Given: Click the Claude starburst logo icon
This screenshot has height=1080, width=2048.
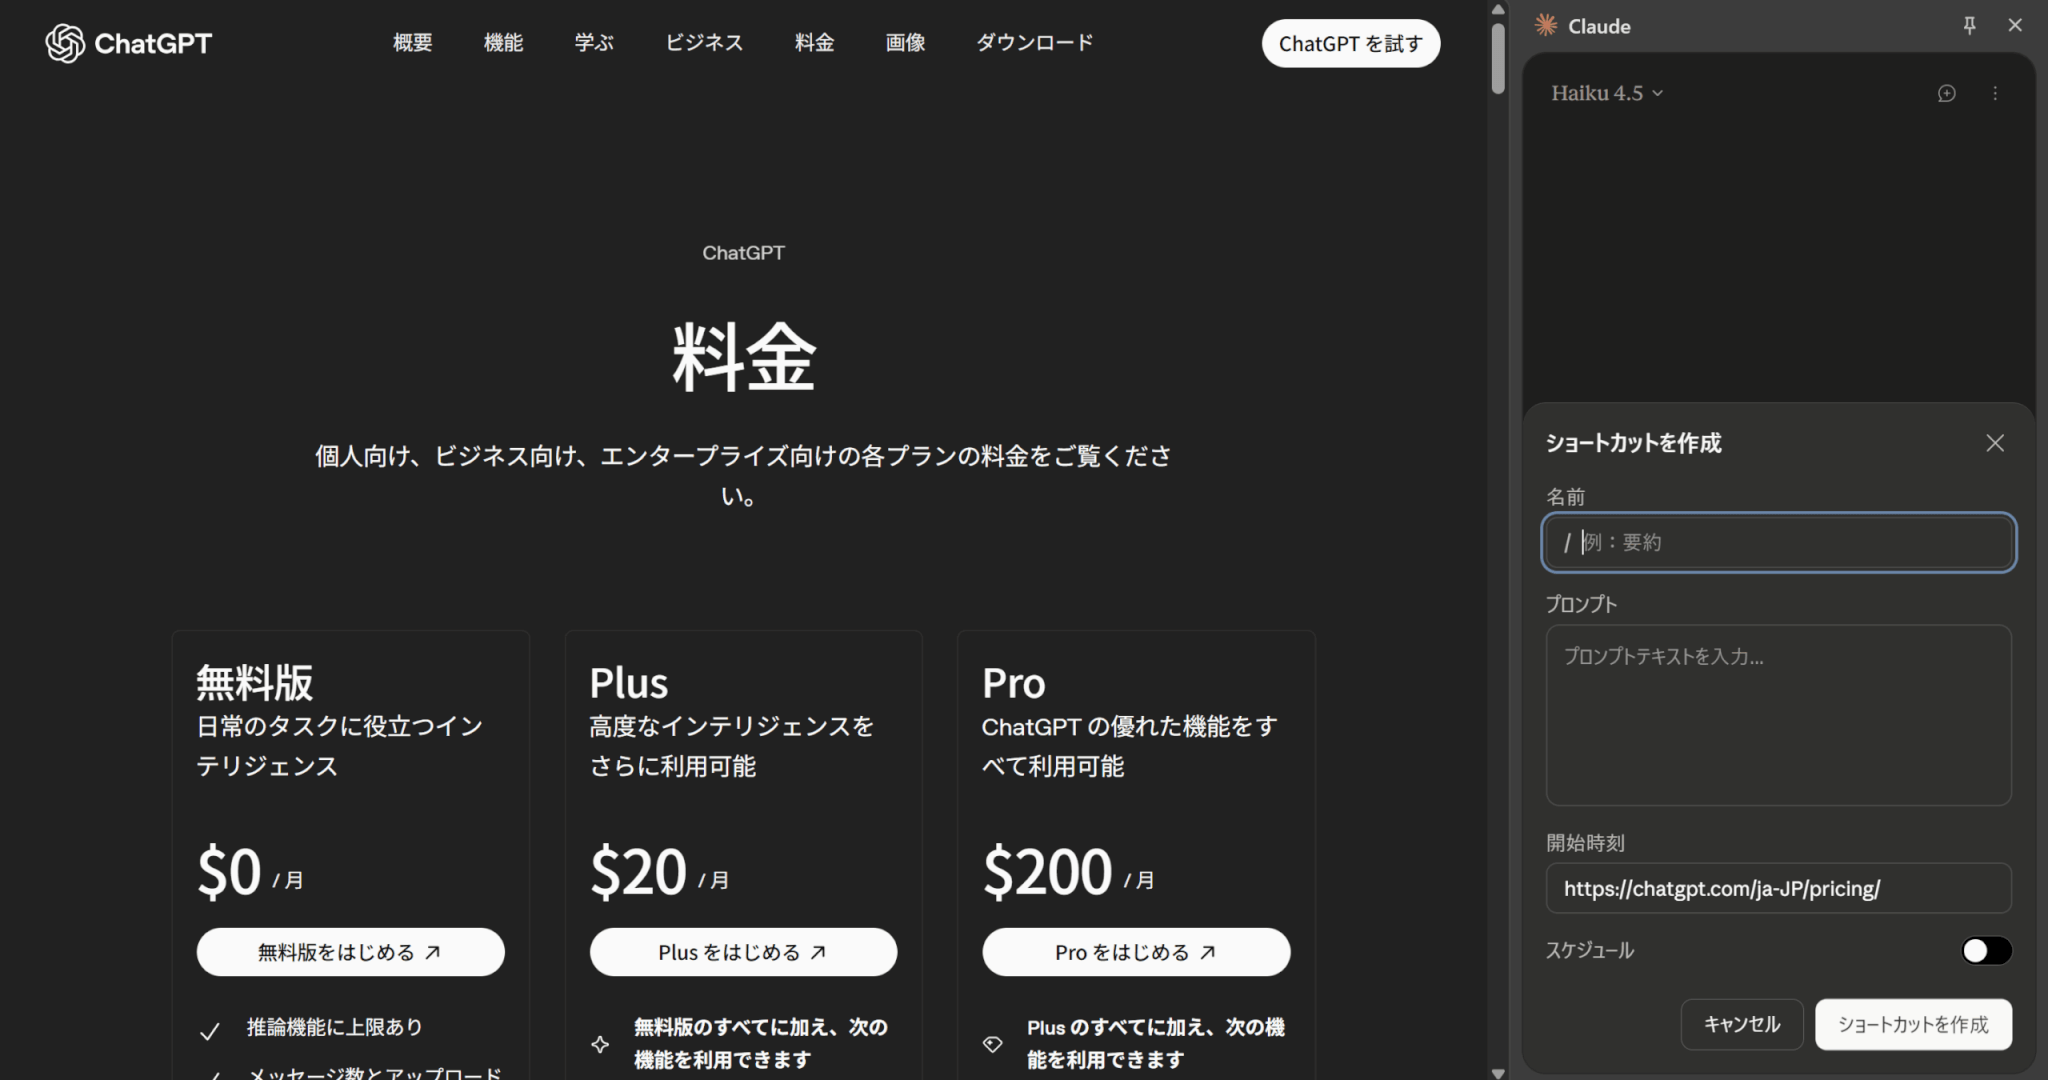Looking at the screenshot, I should [1546, 26].
